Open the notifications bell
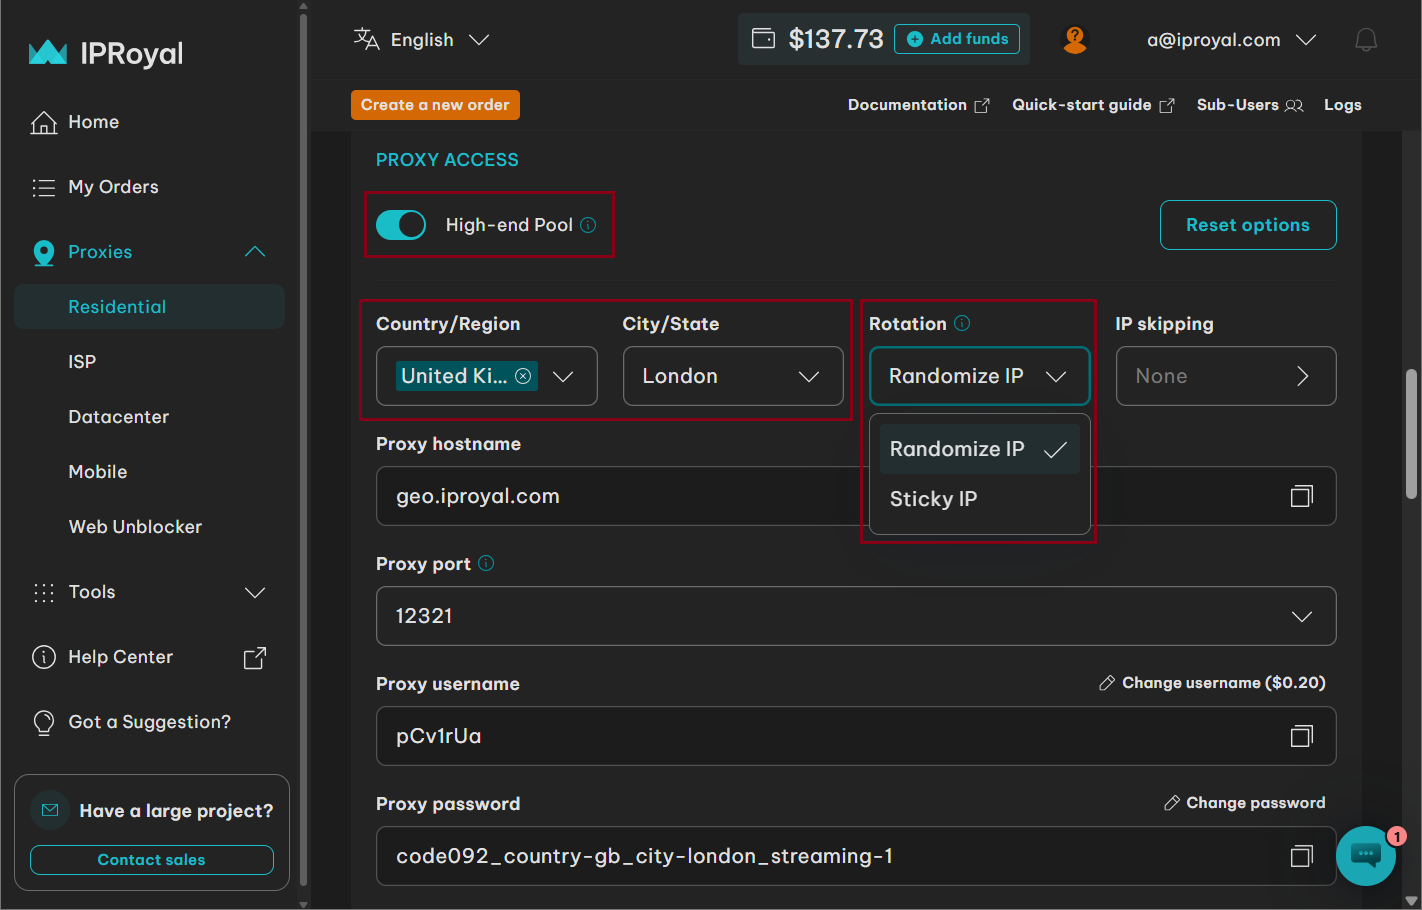The image size is (1422, 910). pos(1365,40)
